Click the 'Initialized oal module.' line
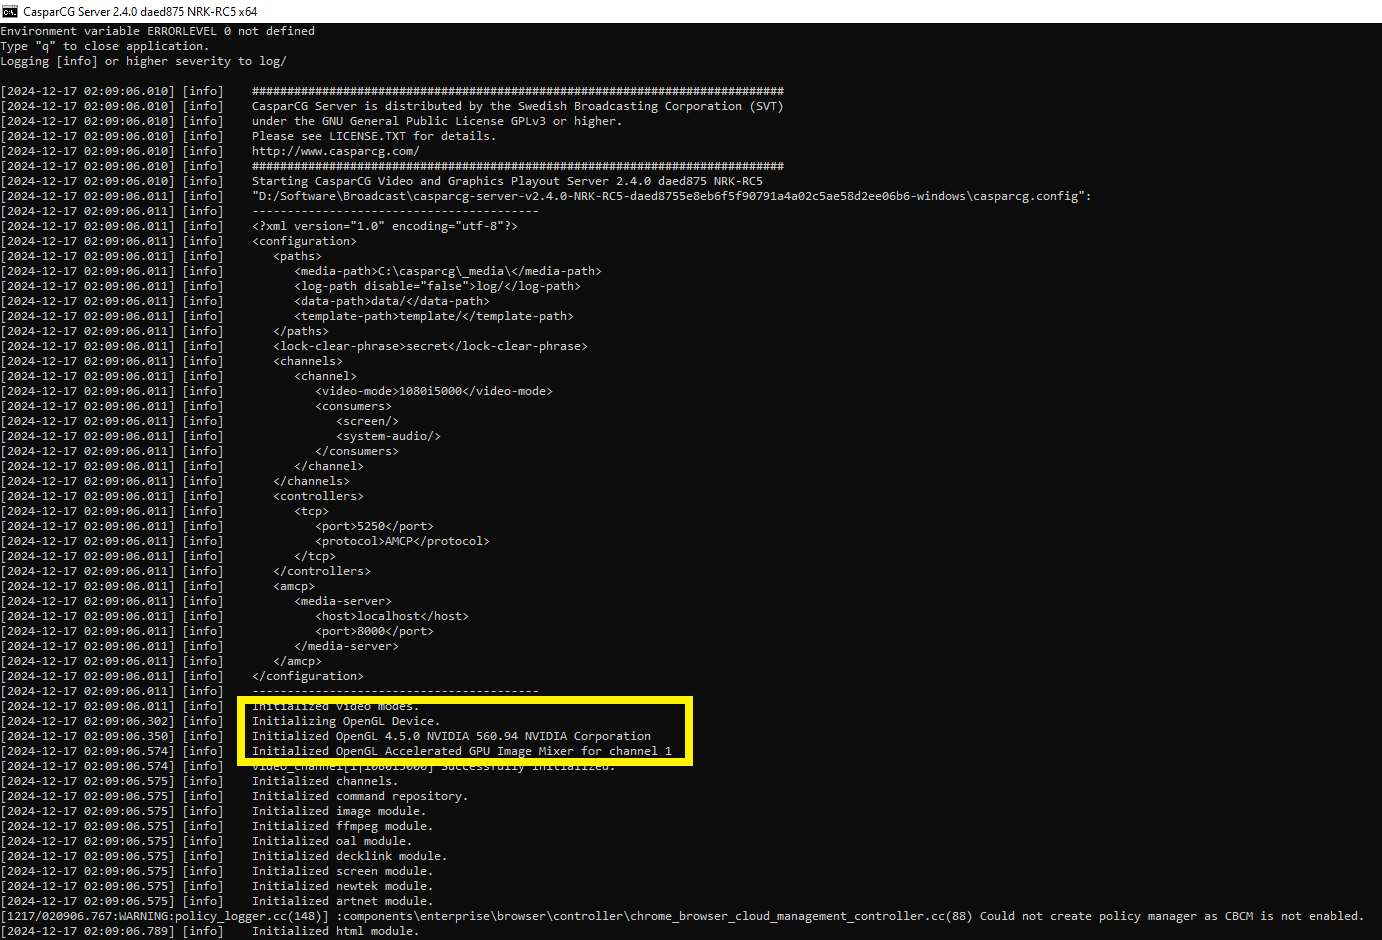The width and height of the screenshot is (1382, 940). click(332, 841)
